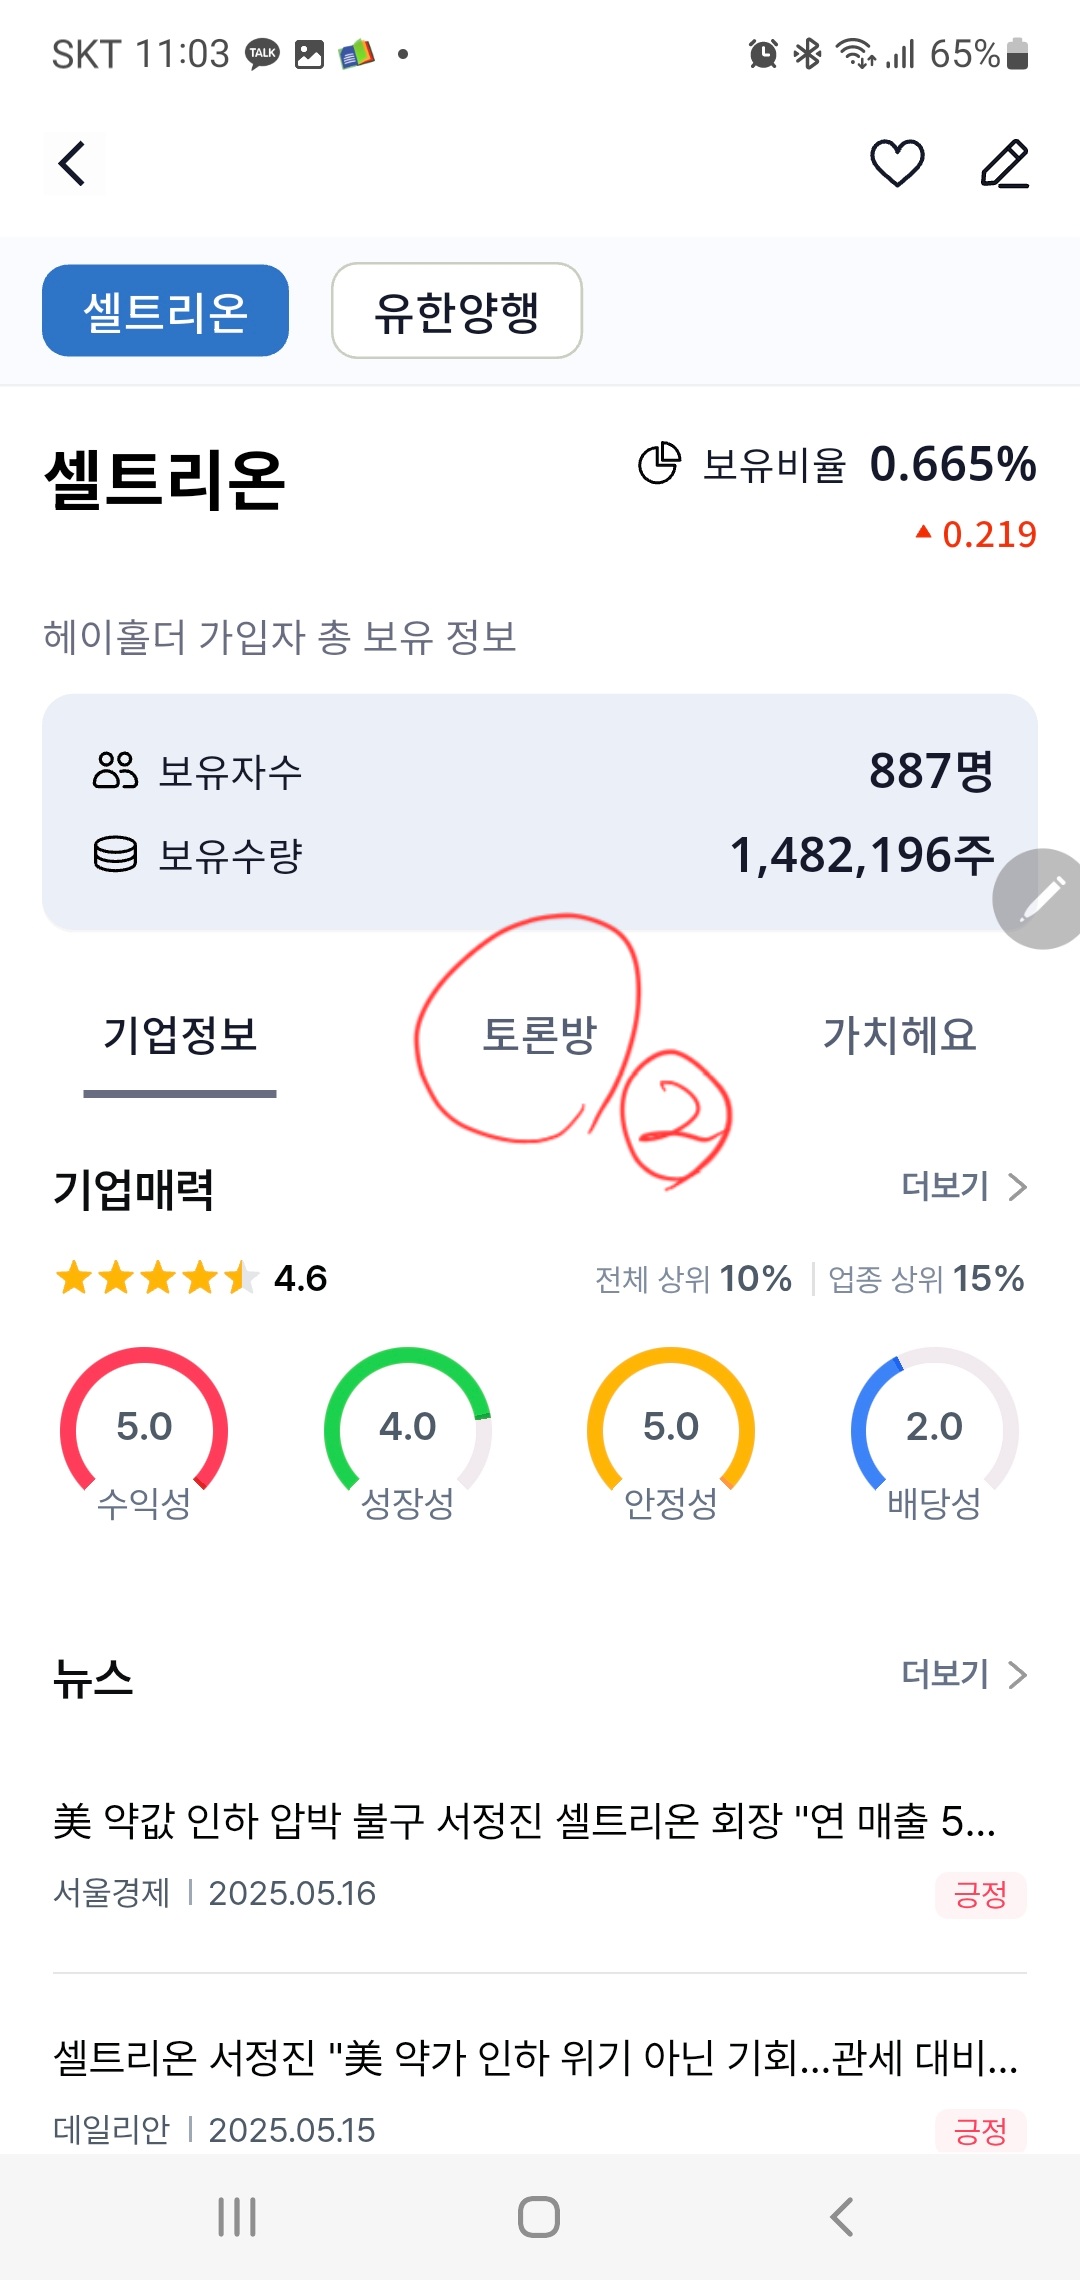Open the 데일리안 news article headline
This screenshot has width=1080, height=2280.
tap(535, 2058)
